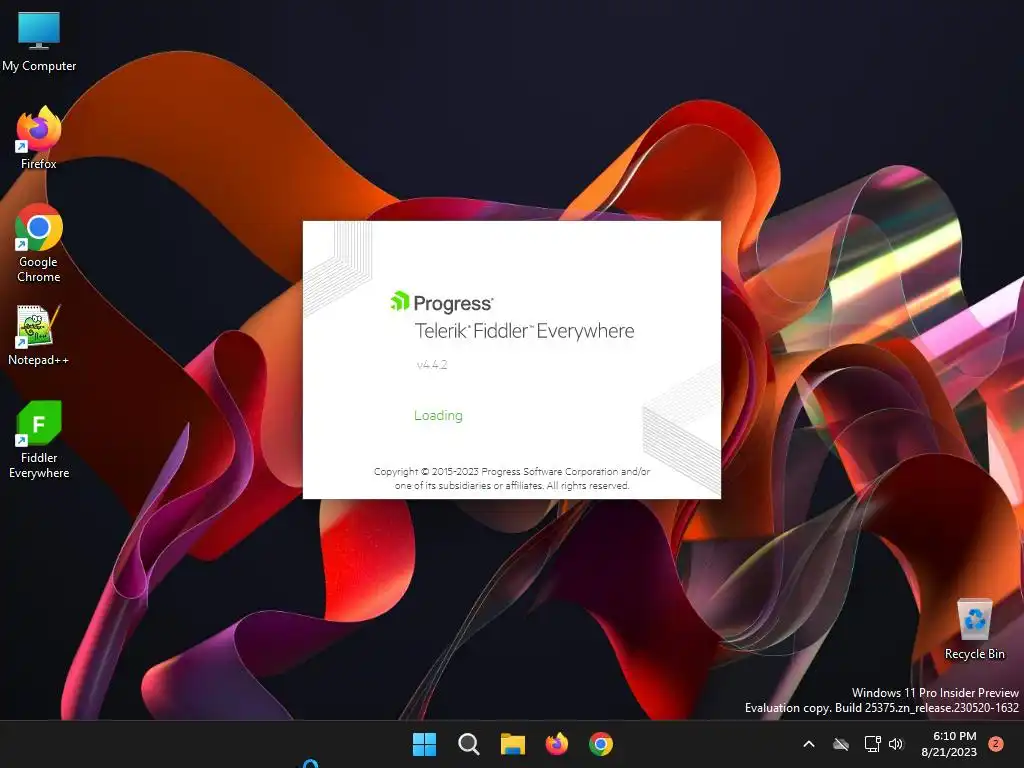Click the green Loading status text

click(438, 415)
